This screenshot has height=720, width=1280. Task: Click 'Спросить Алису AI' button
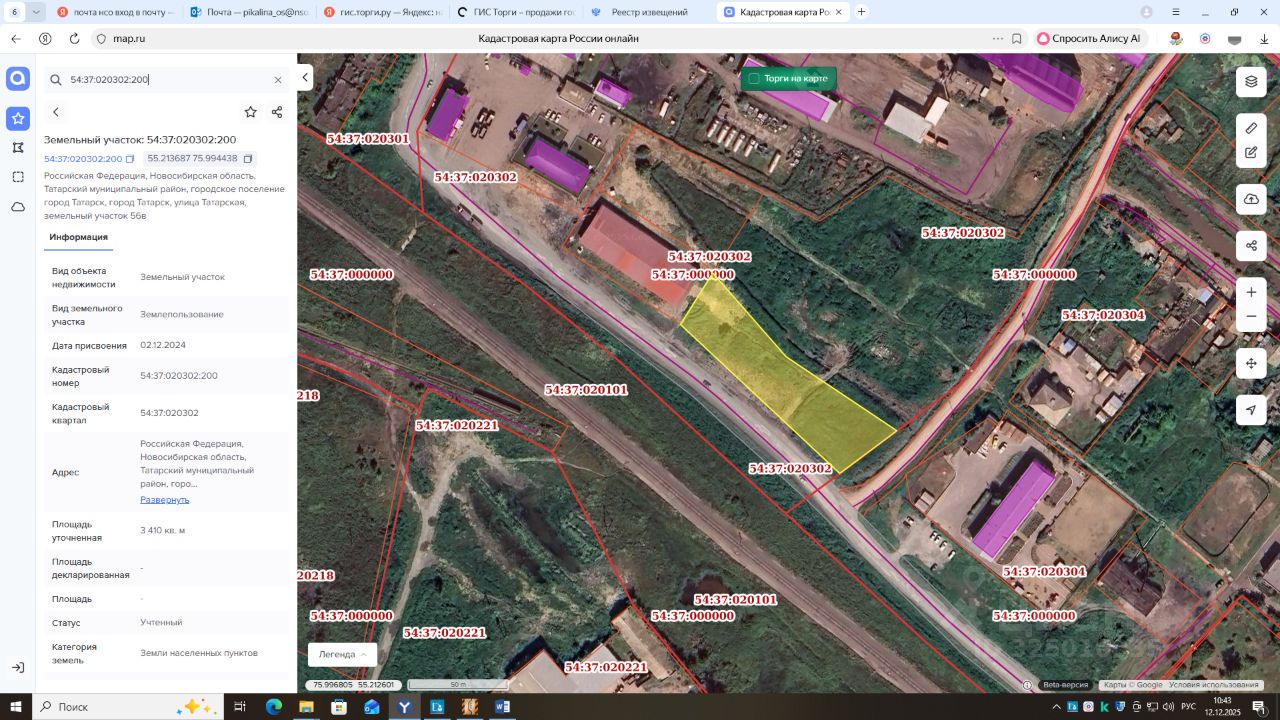point(1090,39)
